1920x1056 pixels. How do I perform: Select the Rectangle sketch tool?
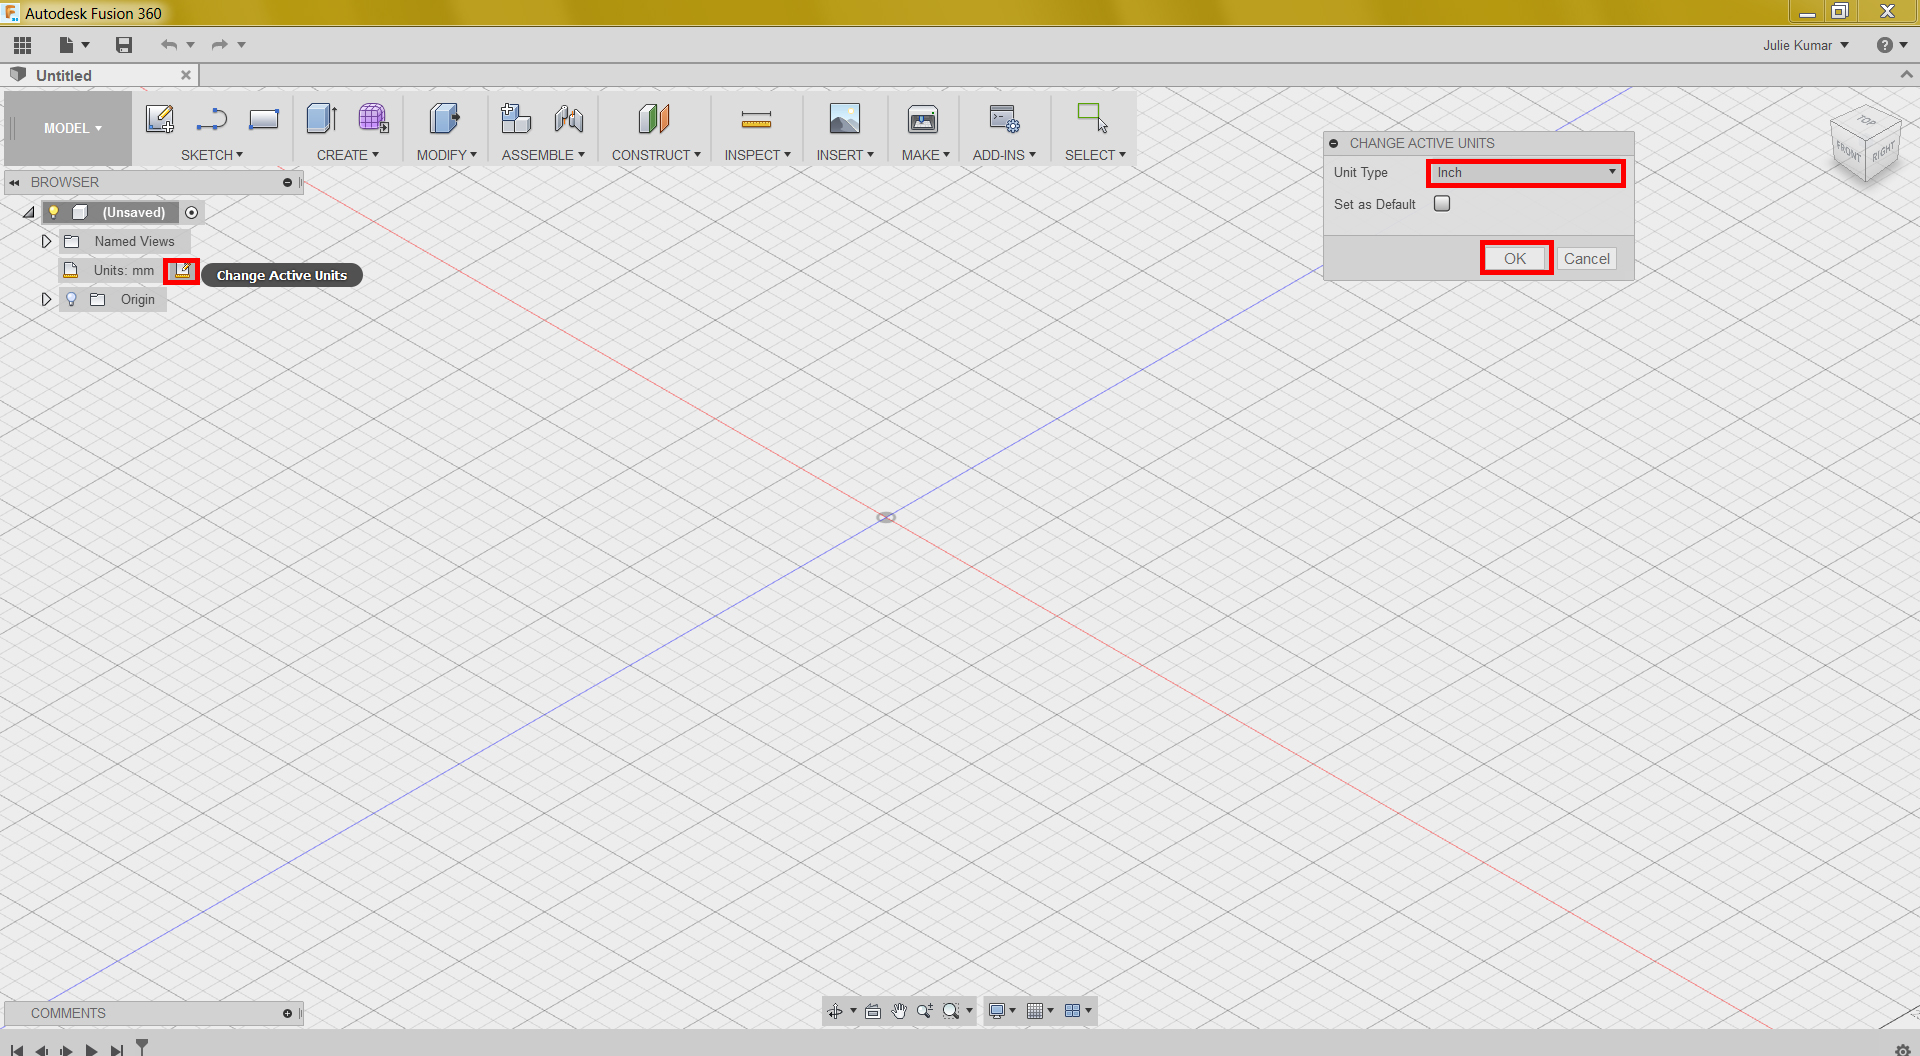pos(264,119)
